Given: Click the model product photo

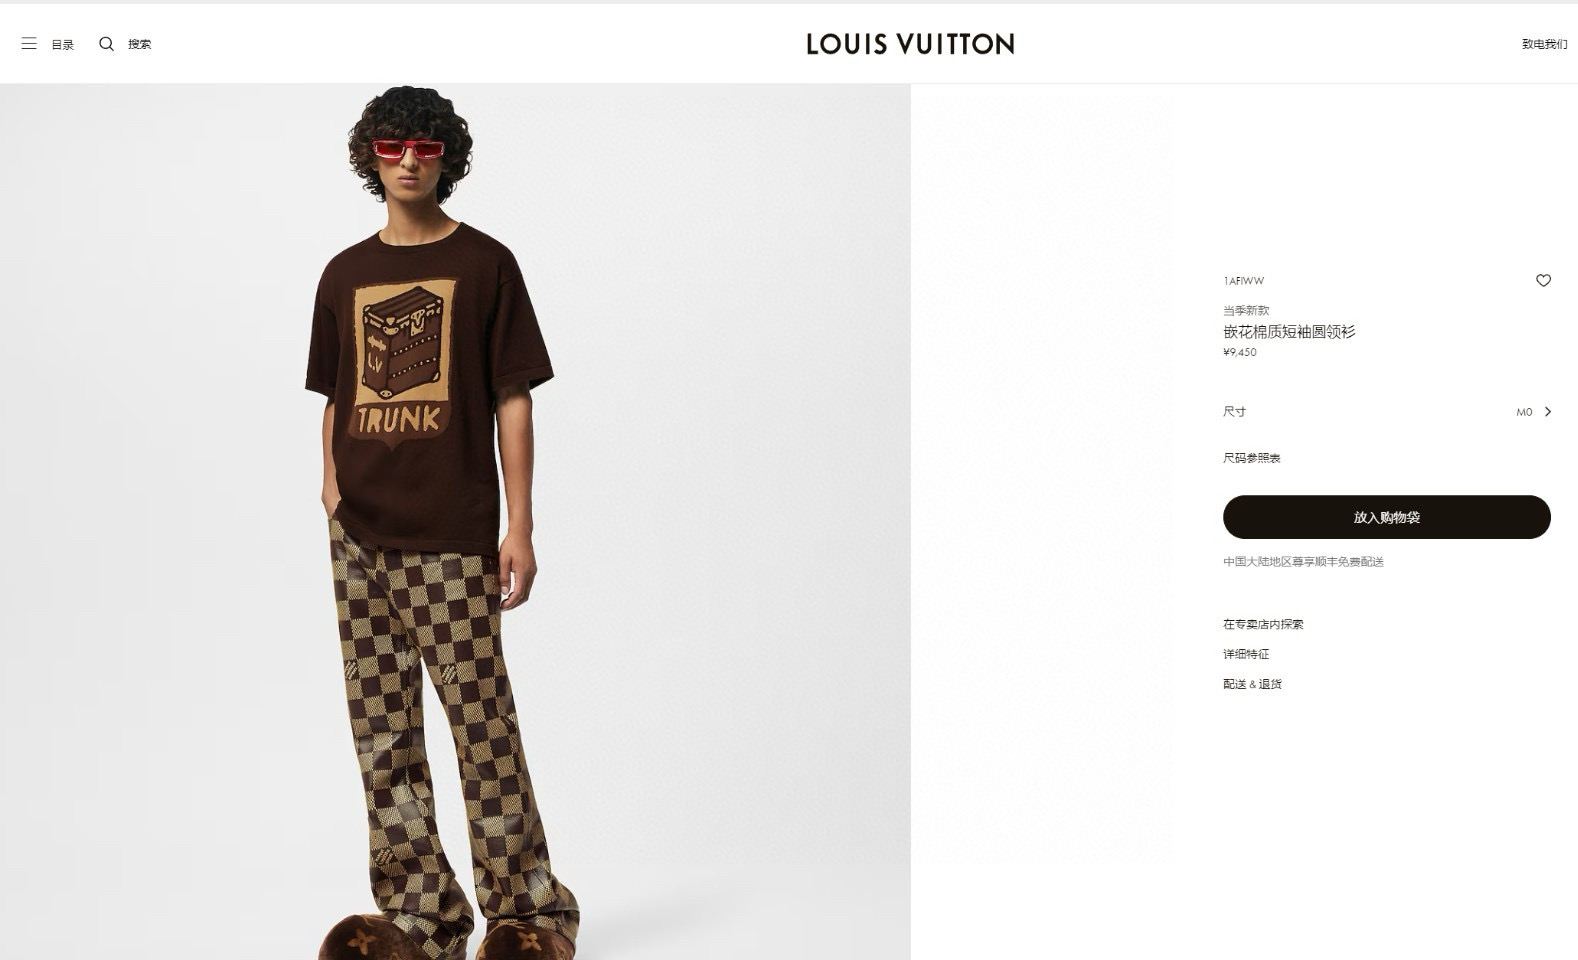Looking at the screenshot, I should pos(455,521).
